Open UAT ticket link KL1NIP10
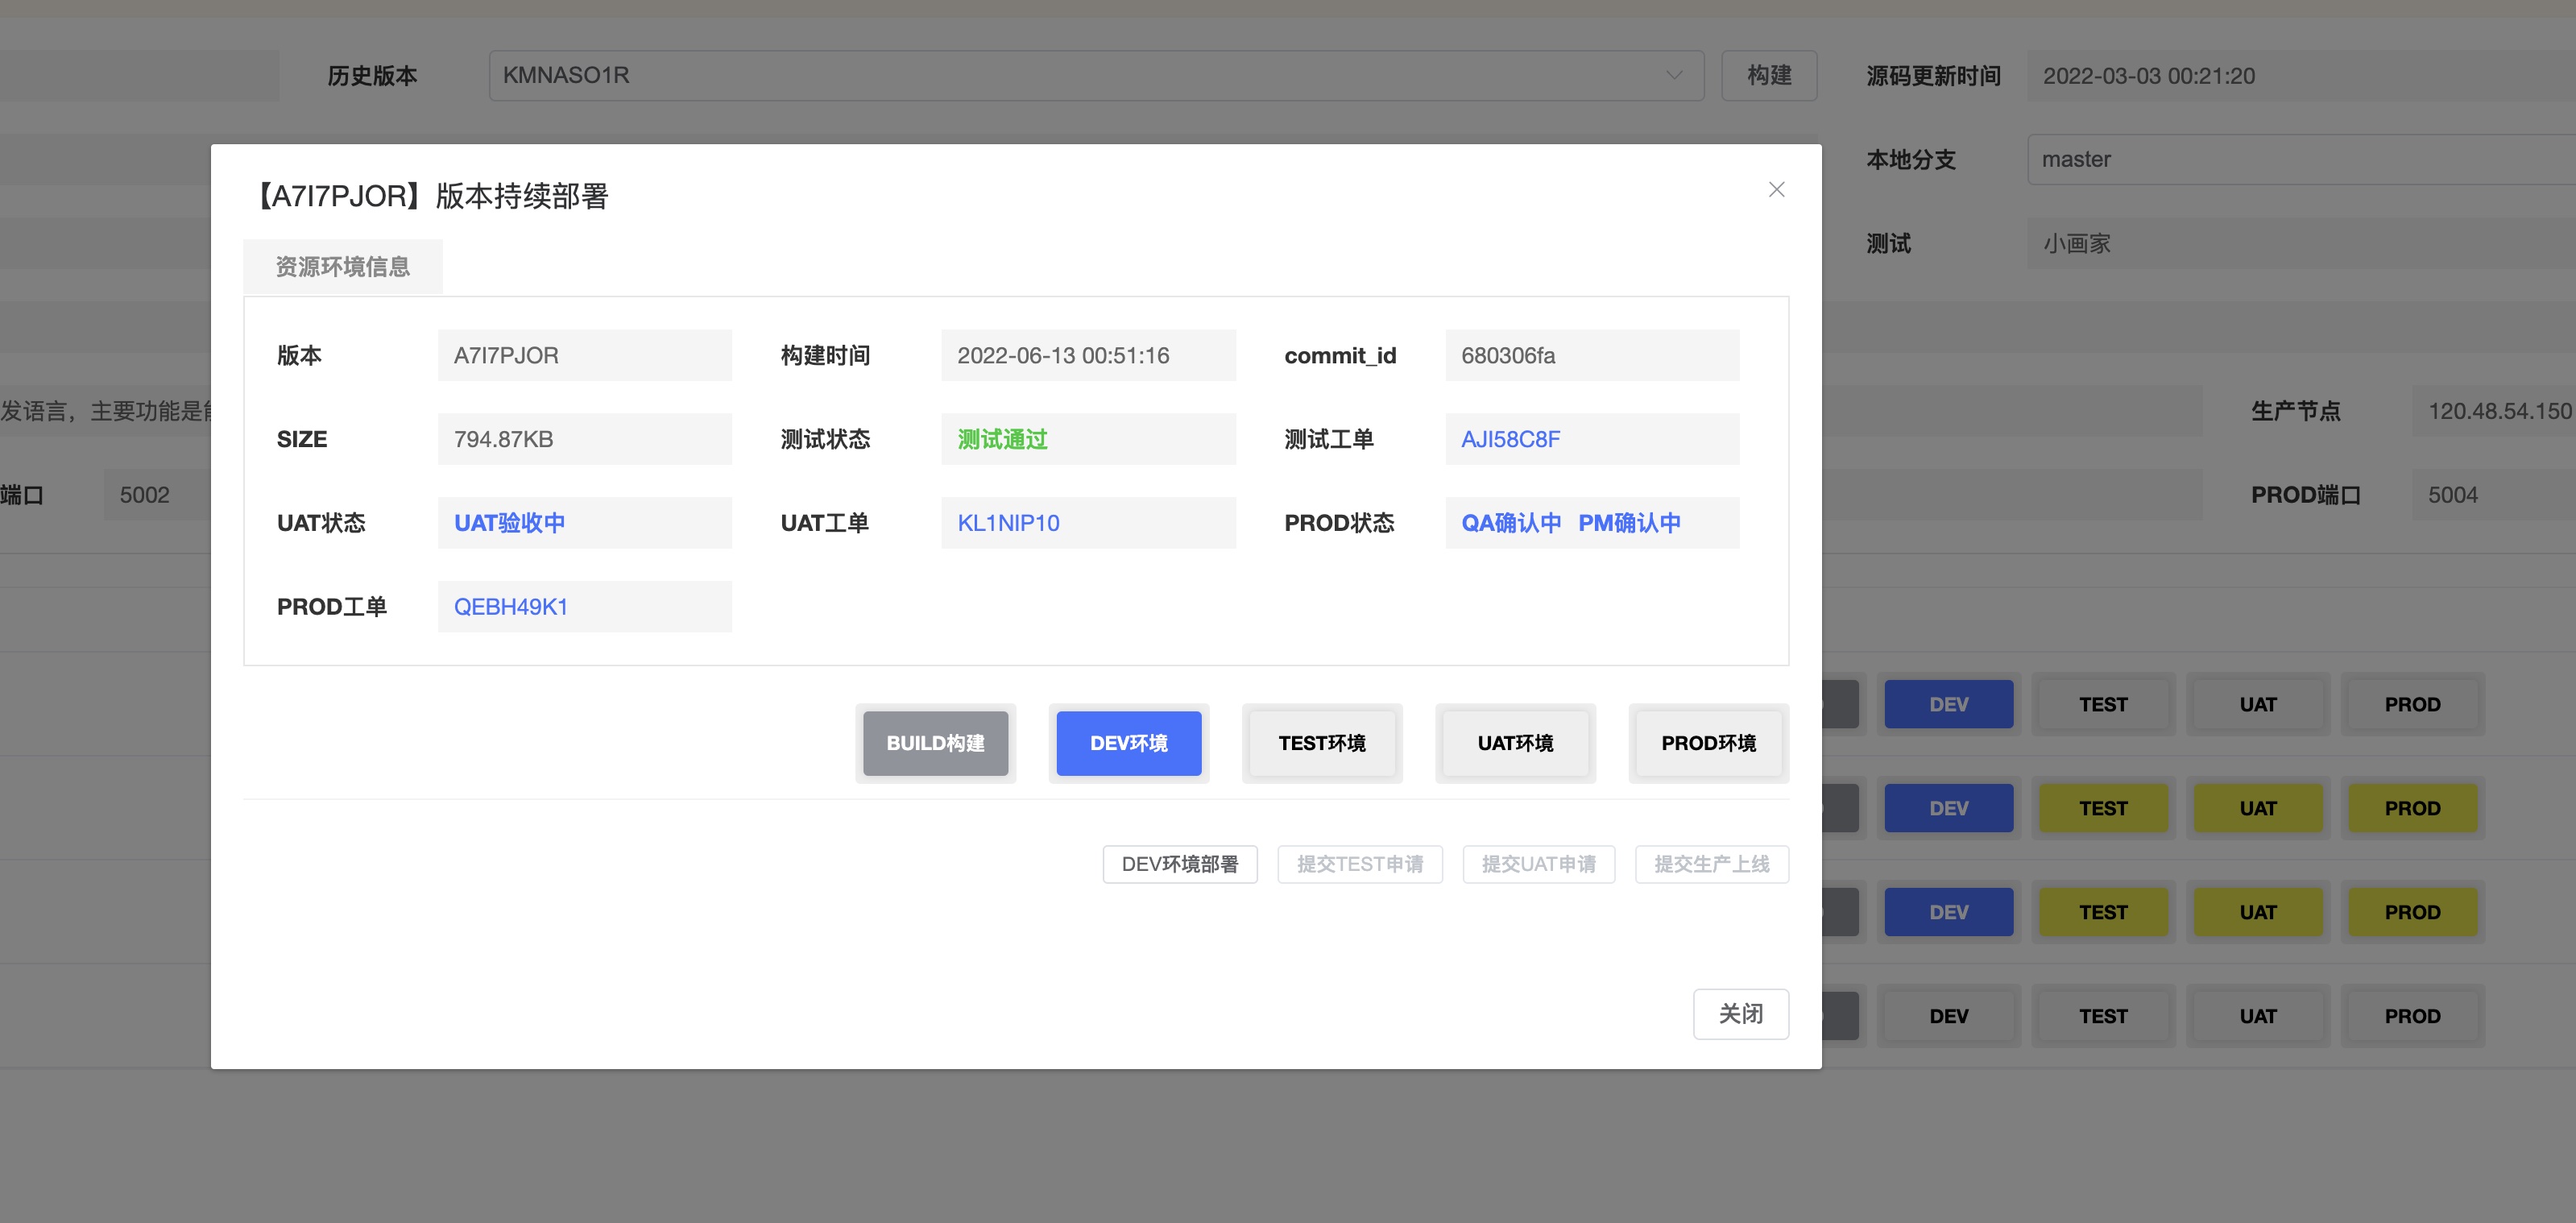The image size is (2576, 1223). (1008, 523)
